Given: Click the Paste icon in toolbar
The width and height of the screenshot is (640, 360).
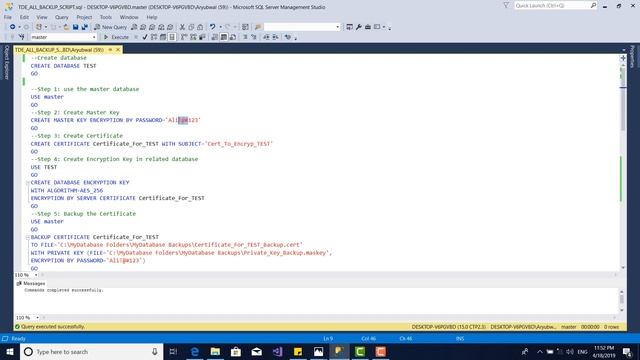Looking at the screenshot, I should point(200,27).
